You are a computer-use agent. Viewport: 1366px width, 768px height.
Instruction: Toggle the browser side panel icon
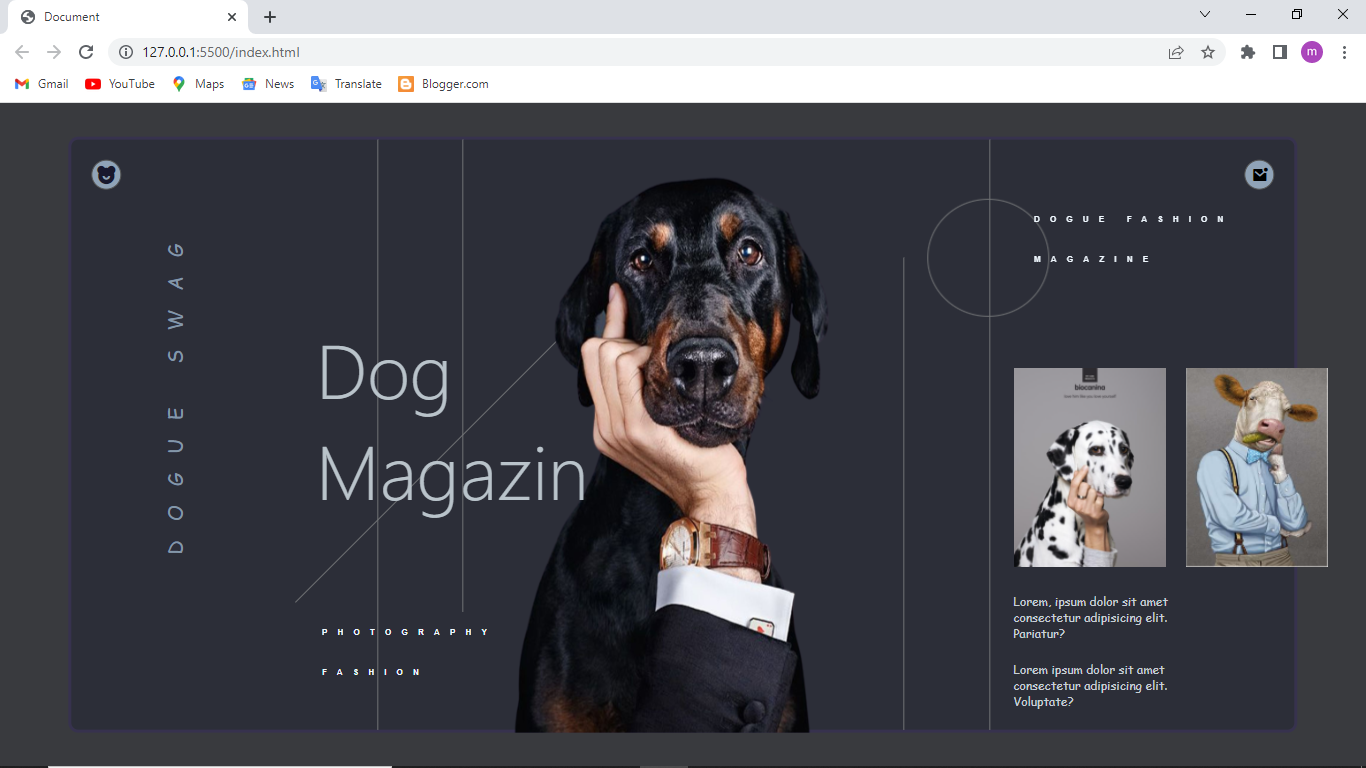pyautogui.click(x=1280, y=52)
